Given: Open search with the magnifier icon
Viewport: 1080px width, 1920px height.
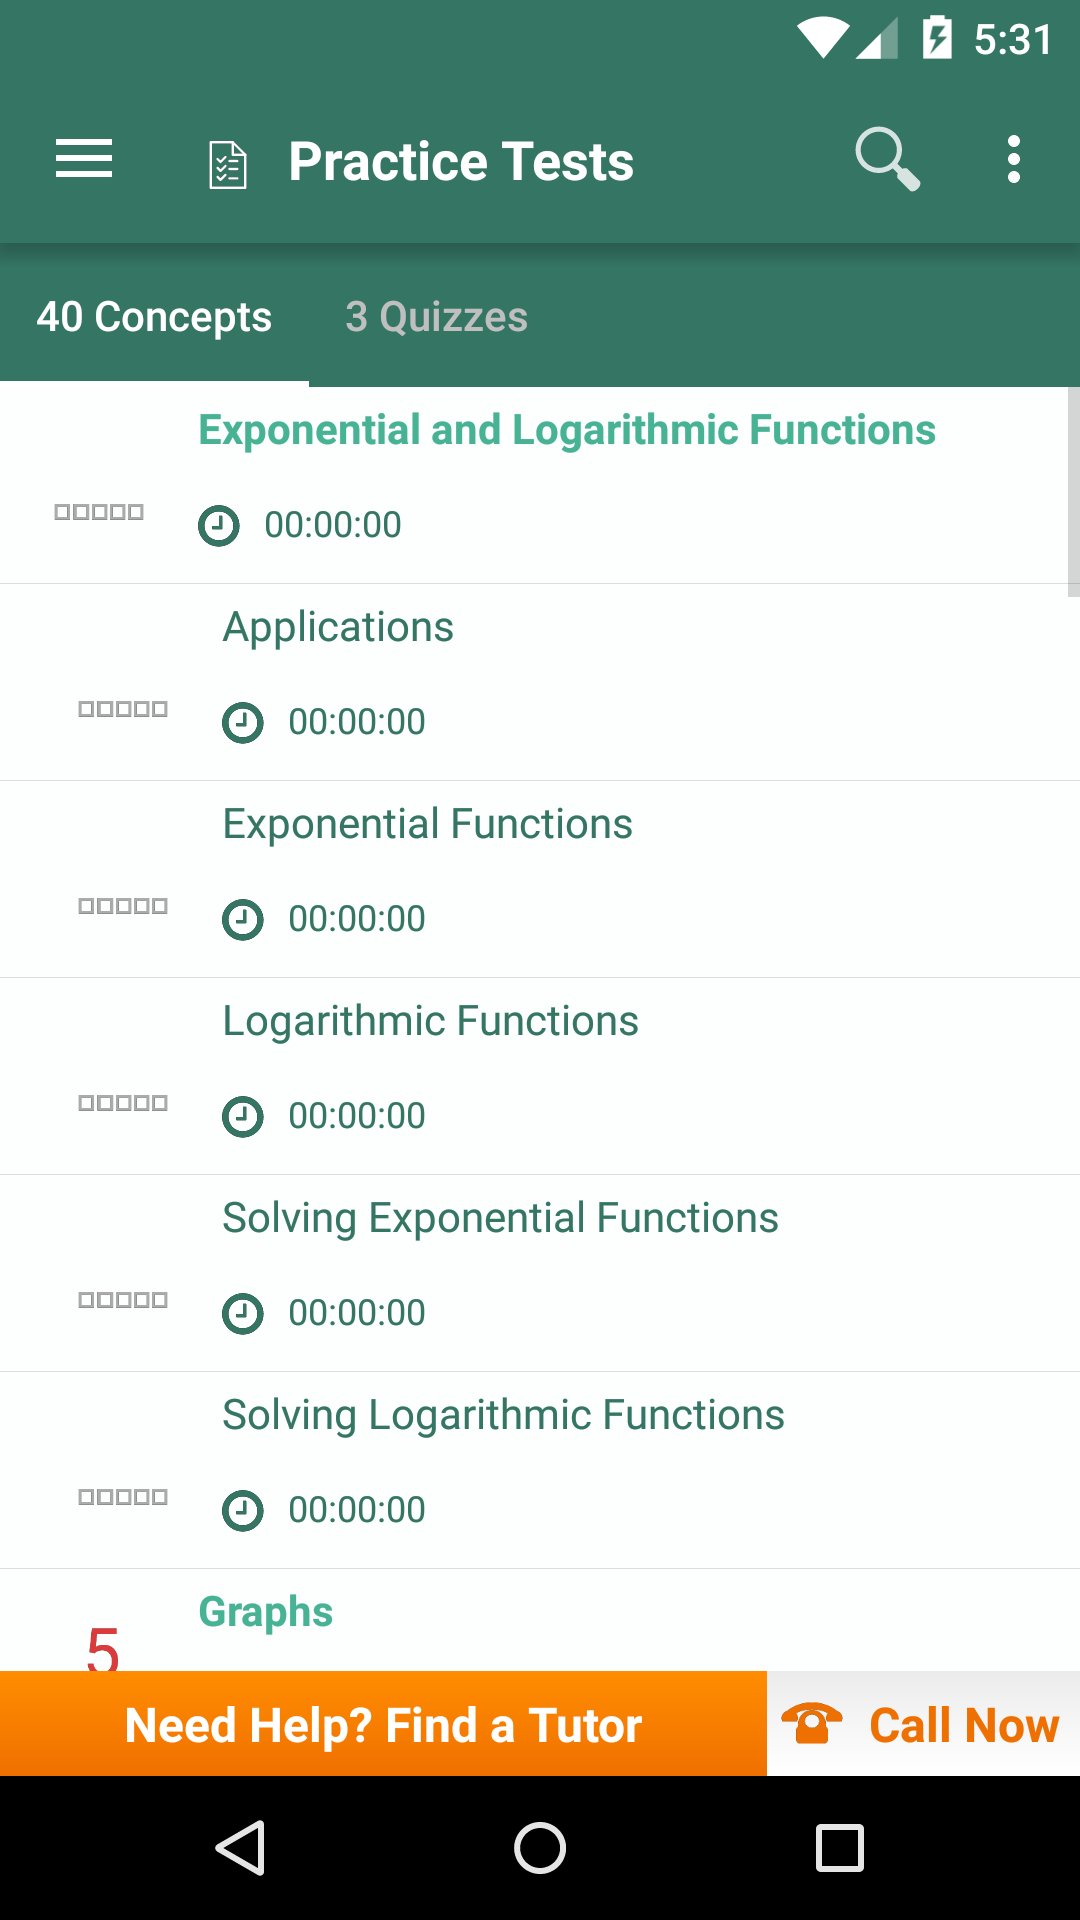Looking at the screenshot, I should coord(886,160).
